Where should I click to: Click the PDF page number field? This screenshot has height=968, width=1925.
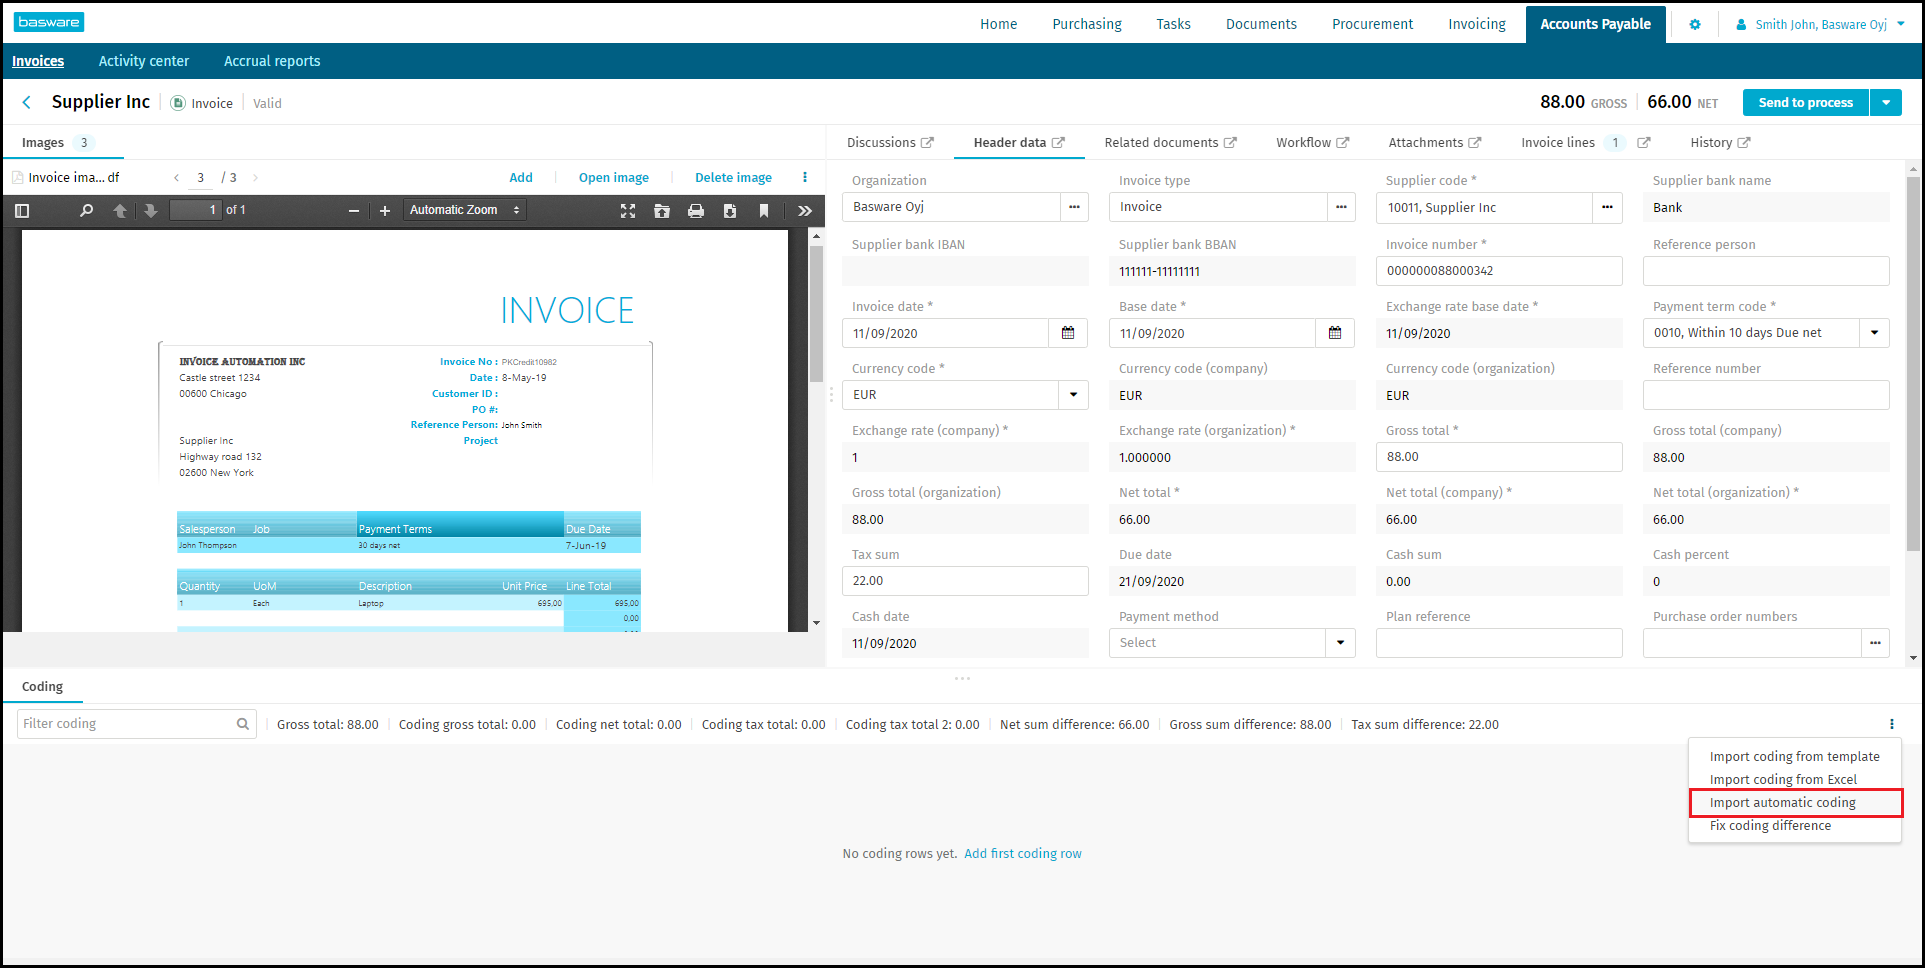[195, 210]
